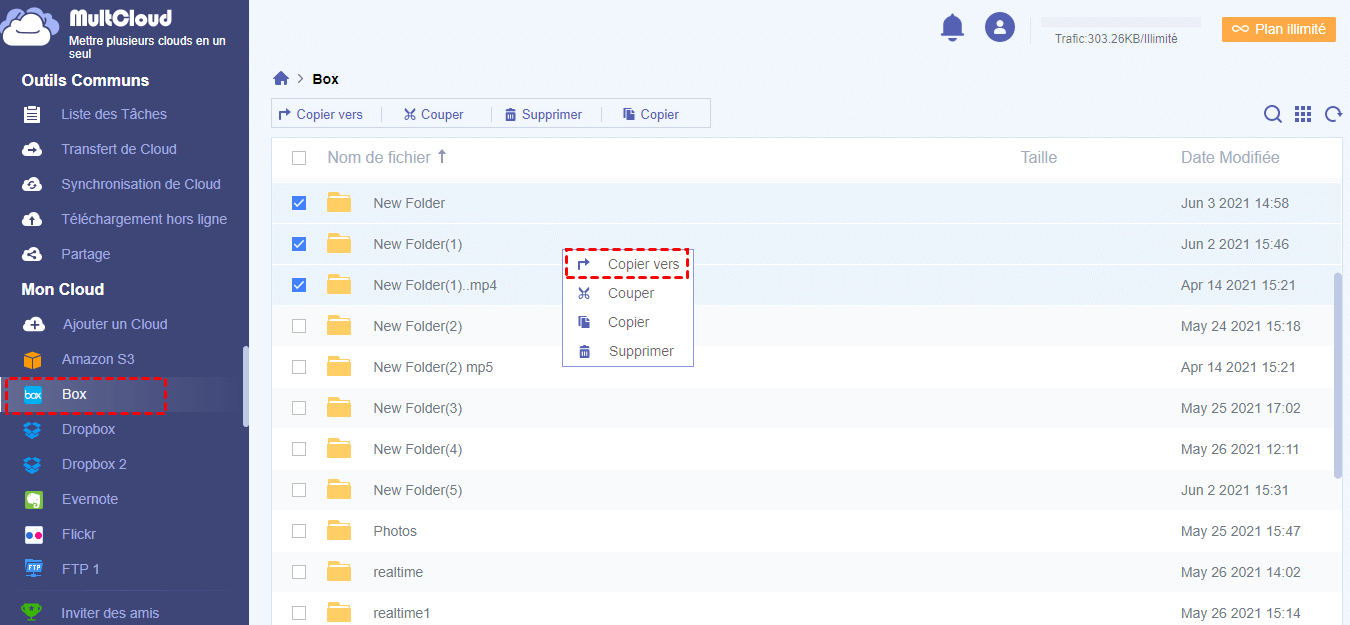The height and width of the screenshot is (625, 1350).
Task: Sort by Nom de fichier arrow
Action: 442,157
